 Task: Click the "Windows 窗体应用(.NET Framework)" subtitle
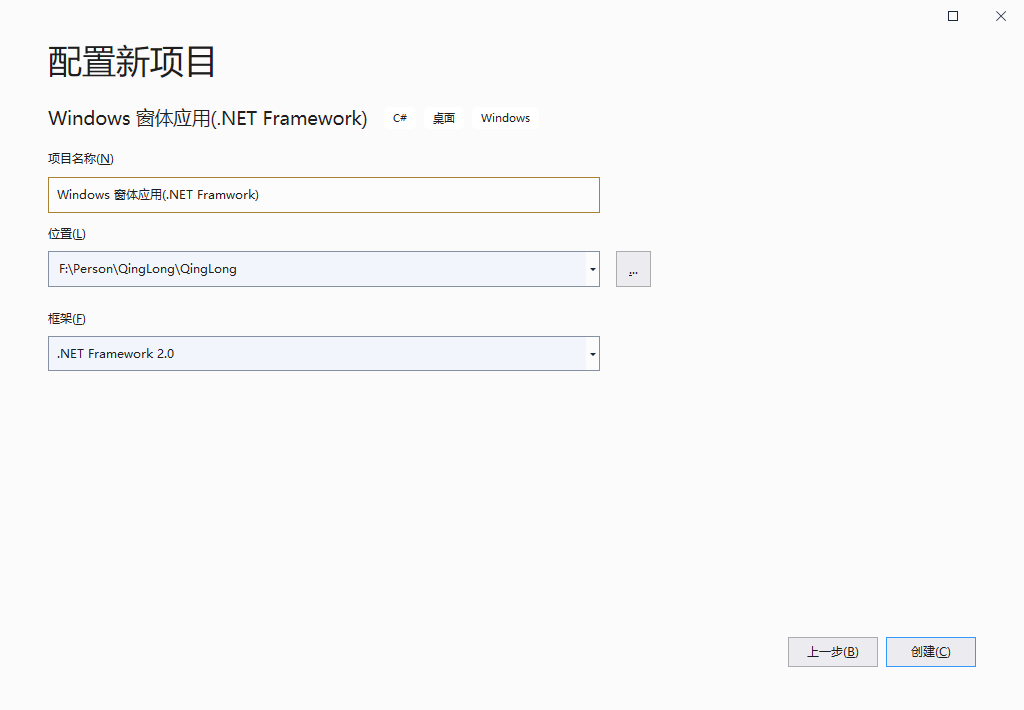tap(207, 117)
